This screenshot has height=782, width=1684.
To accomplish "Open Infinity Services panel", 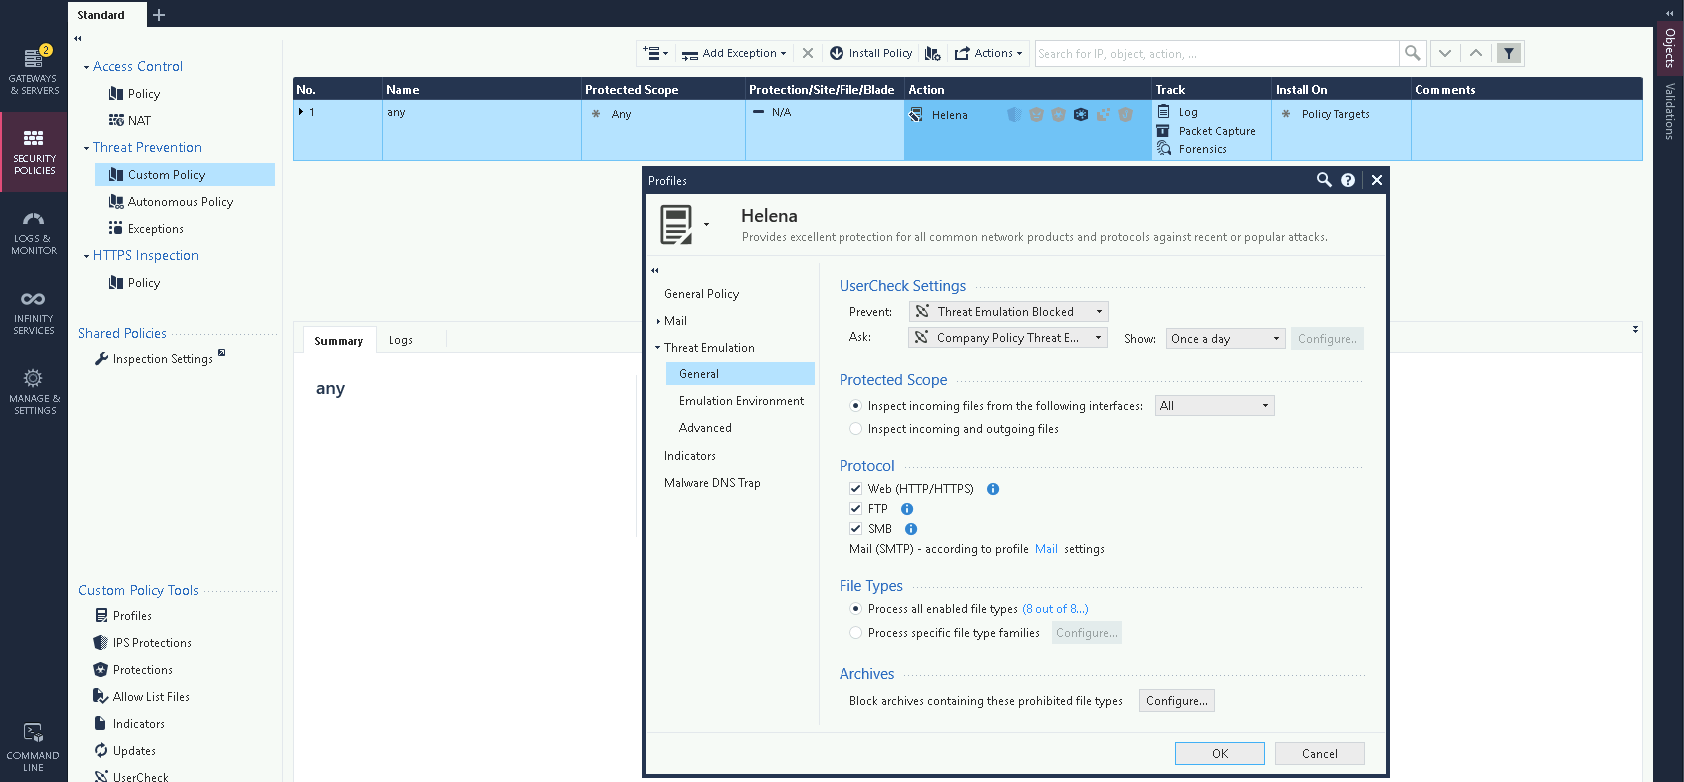I will (34, 312).
